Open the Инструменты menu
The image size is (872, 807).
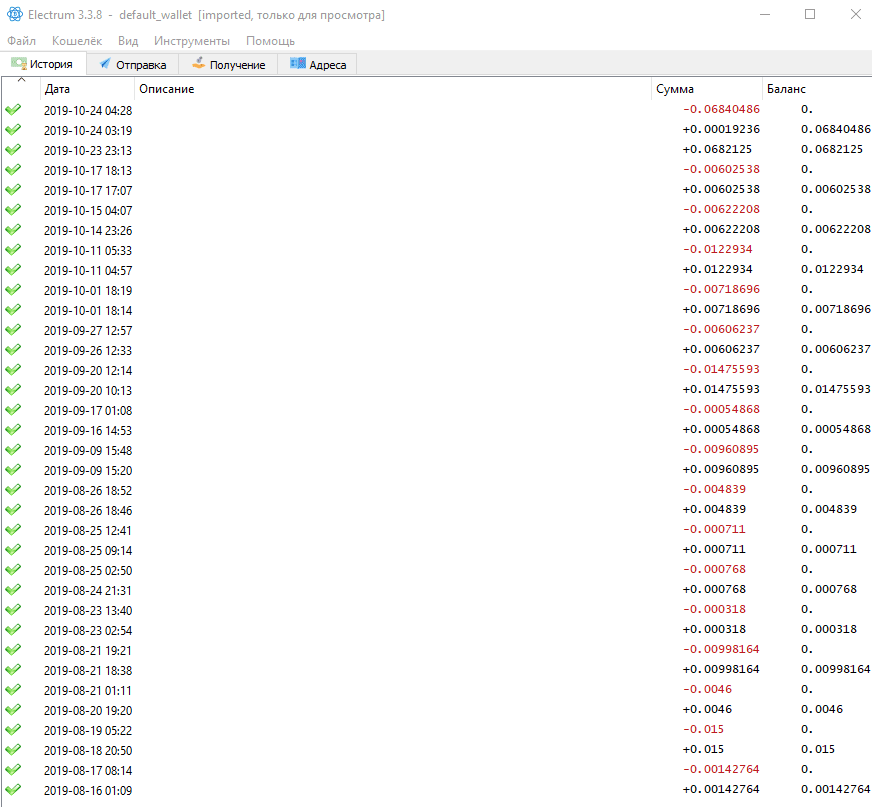(192, 41)
